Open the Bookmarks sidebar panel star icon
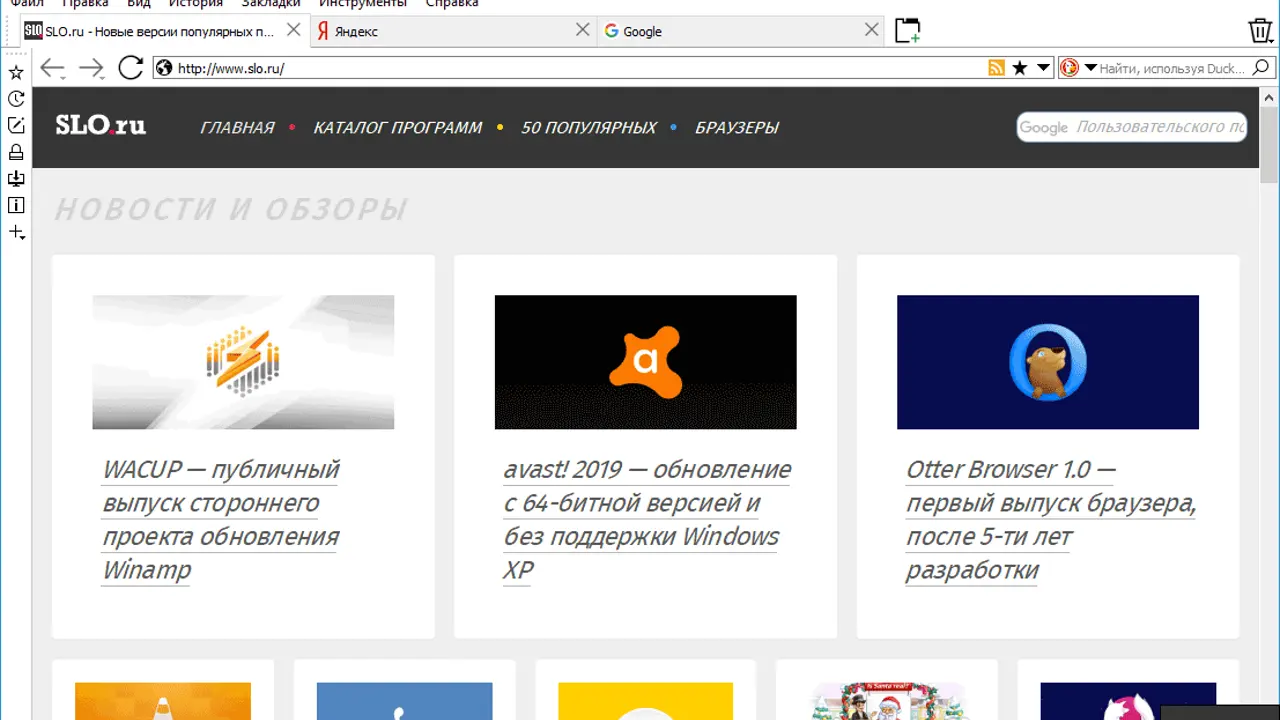1280x720 pixels. 16,72
